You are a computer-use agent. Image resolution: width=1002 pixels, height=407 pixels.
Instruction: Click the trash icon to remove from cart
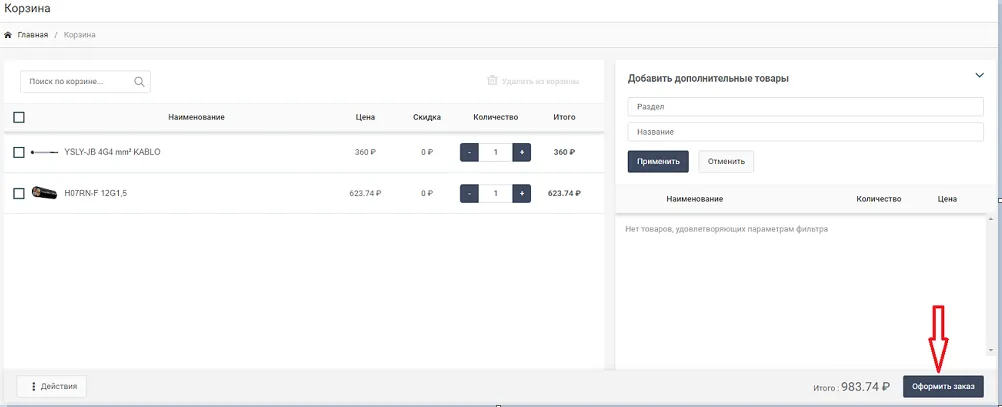[x=492, y=81]
